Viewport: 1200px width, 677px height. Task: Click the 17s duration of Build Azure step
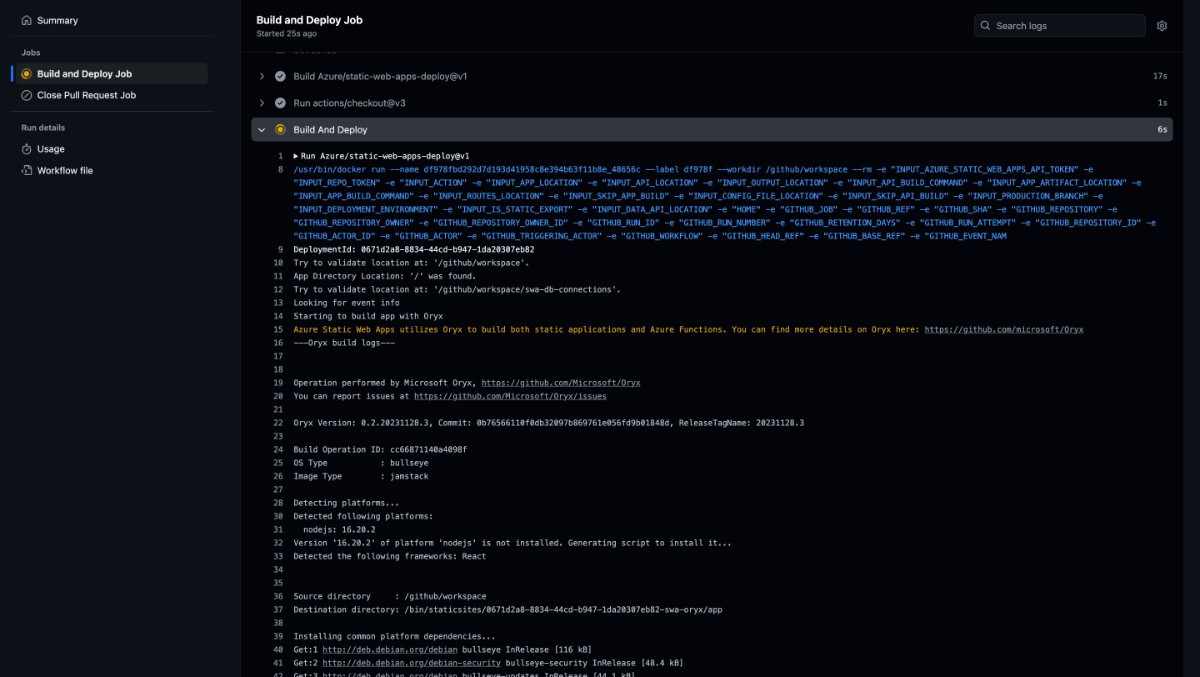pyautogui.click(x=1160, y=76)
